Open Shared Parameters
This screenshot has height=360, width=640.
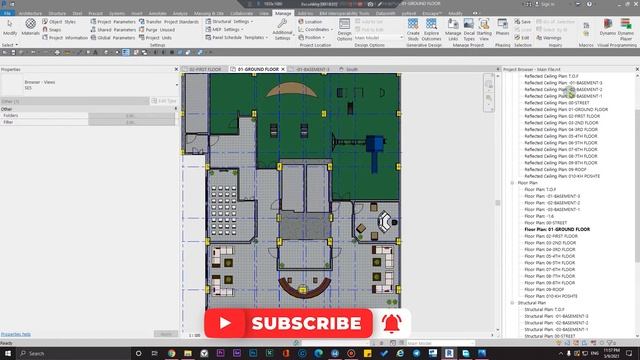click(x=113, y=30)
